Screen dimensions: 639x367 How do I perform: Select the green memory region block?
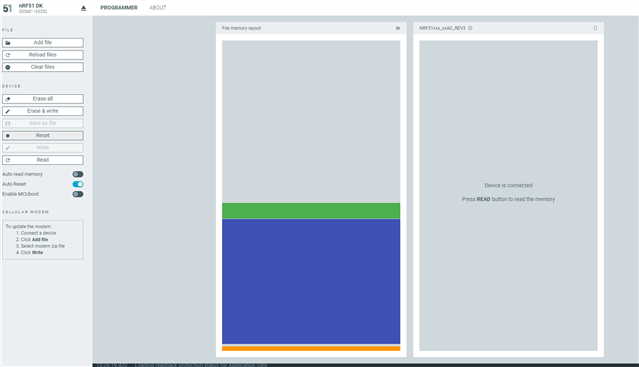(311, 211)
